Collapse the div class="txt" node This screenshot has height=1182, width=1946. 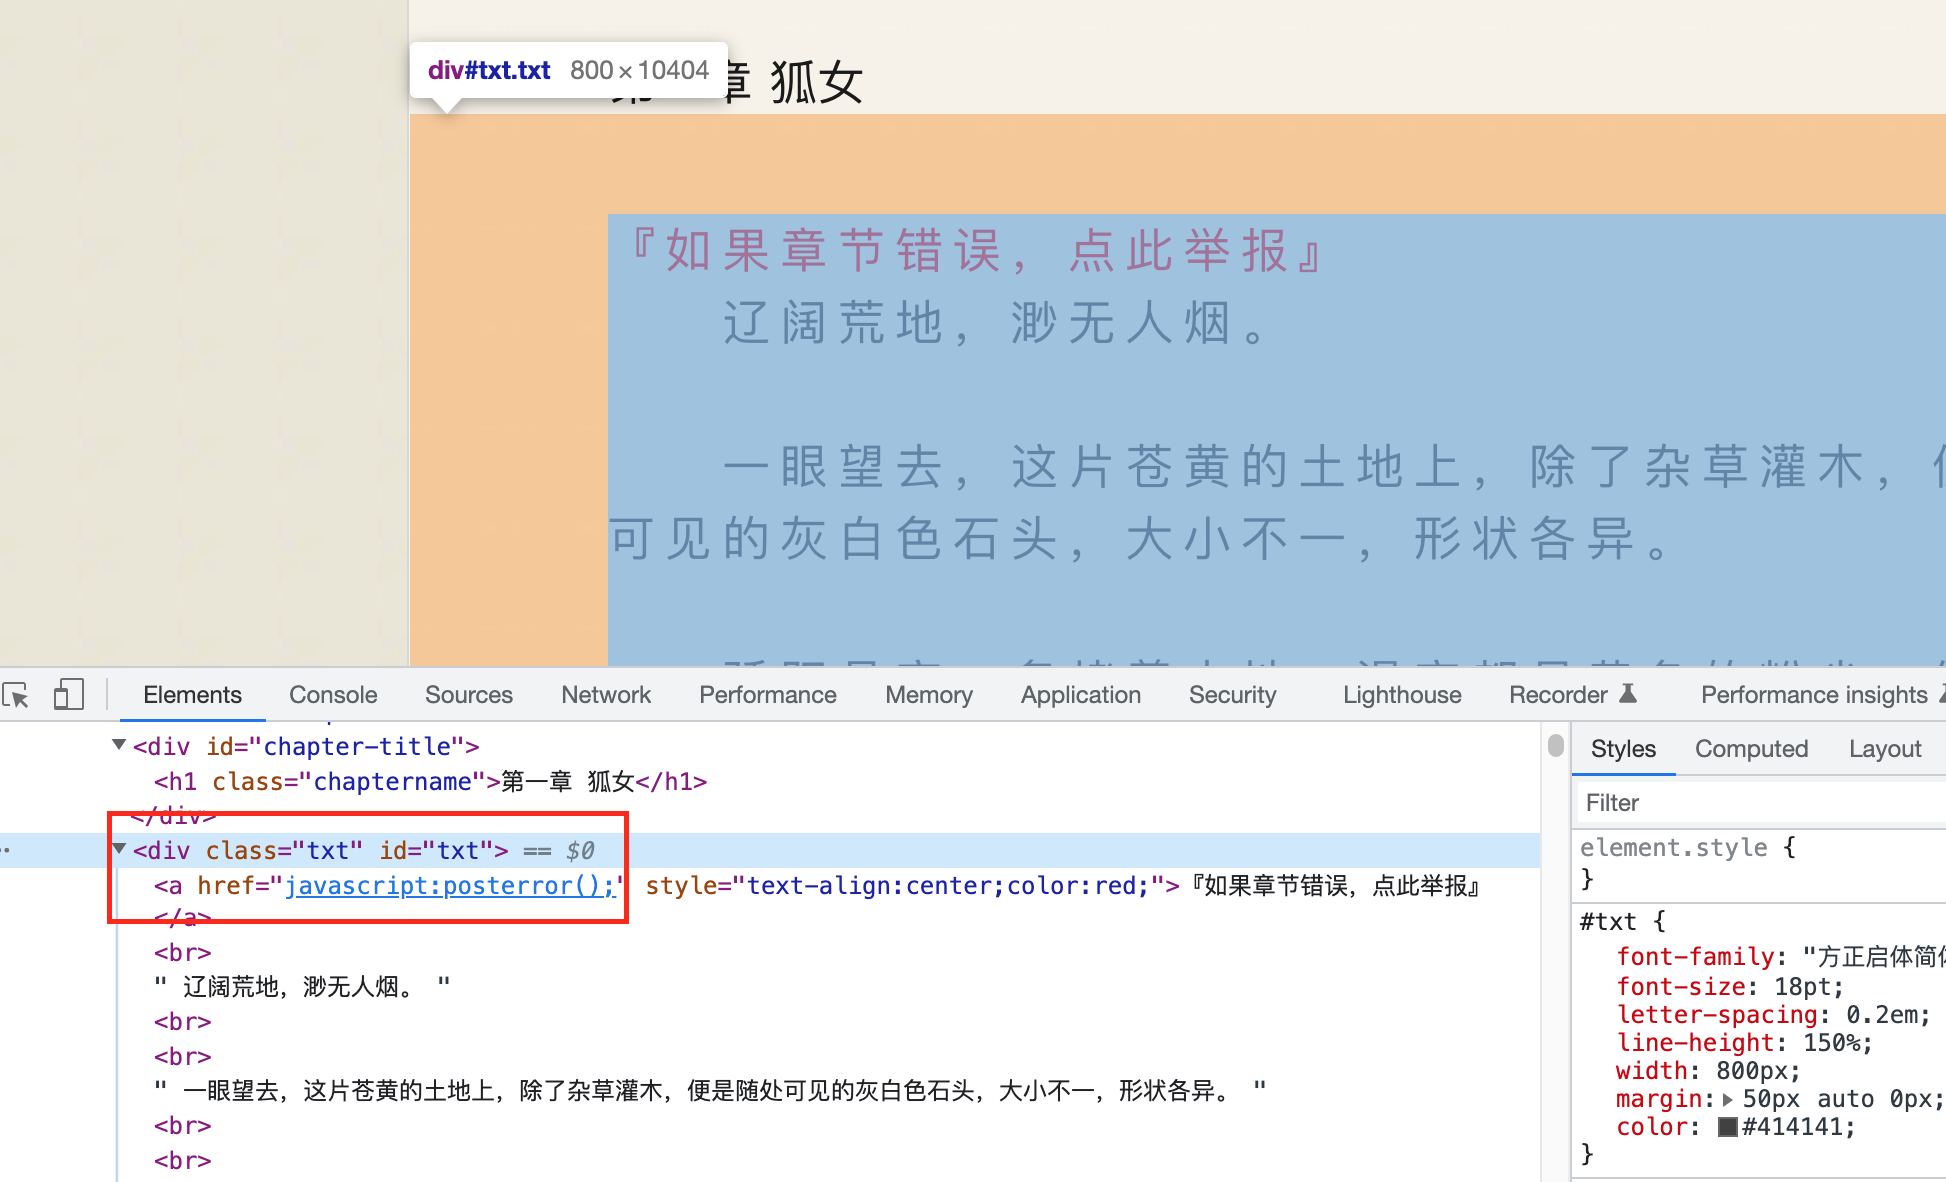pos(119,849)
